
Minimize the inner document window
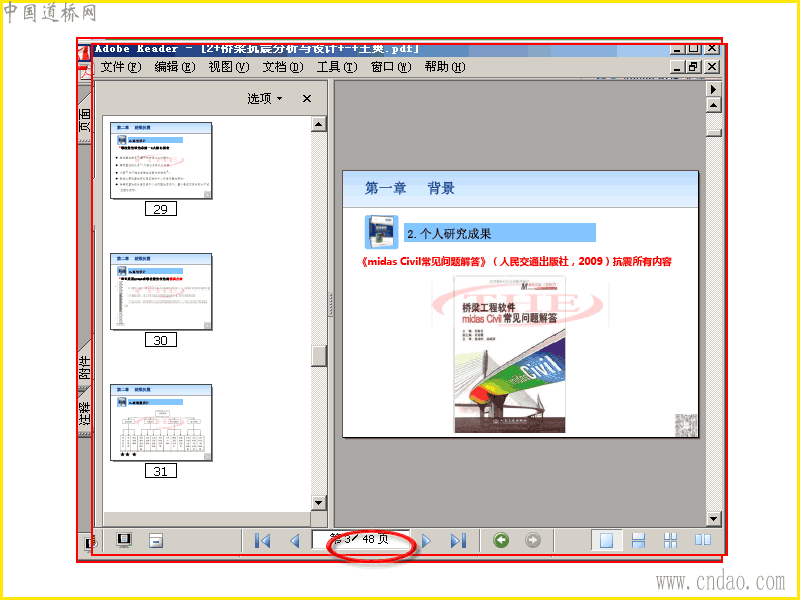pyautogui.click(x=677, y=67)
